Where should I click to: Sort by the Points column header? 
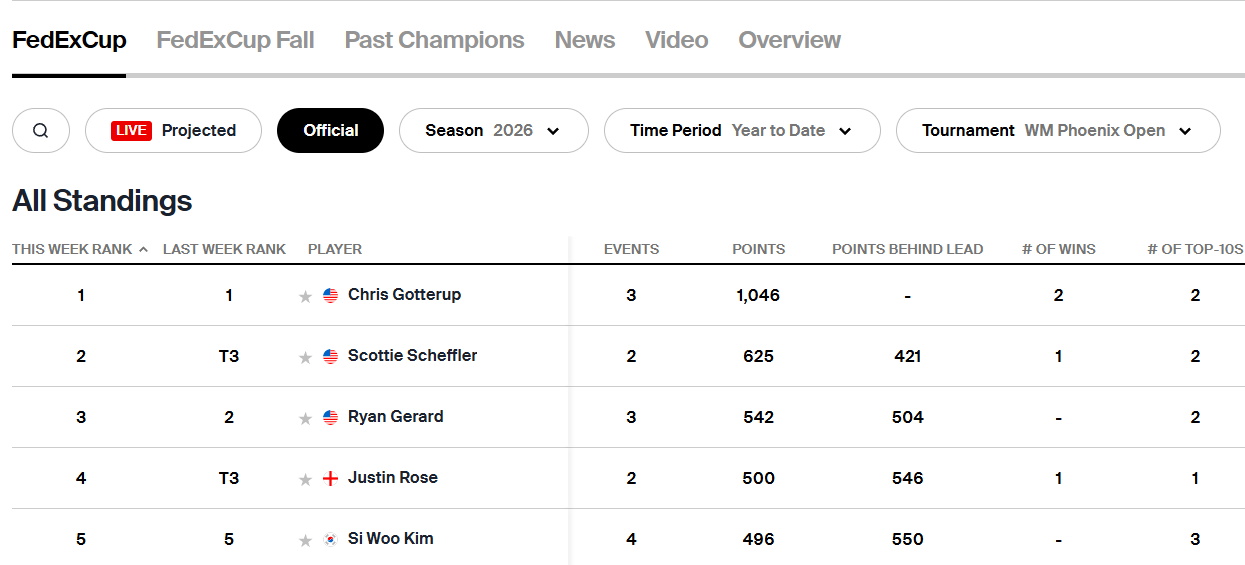[x=758, y=249]
